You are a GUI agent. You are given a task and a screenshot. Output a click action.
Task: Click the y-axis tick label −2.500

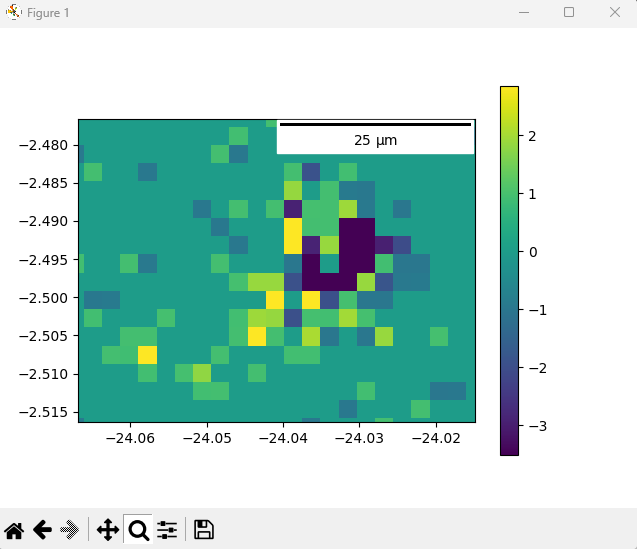click(45, 298)
